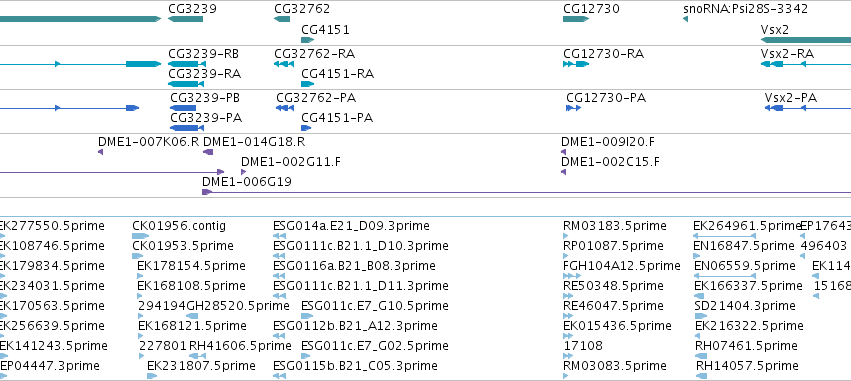Select the RH14057.5prime EST glyph

point(701,376)
